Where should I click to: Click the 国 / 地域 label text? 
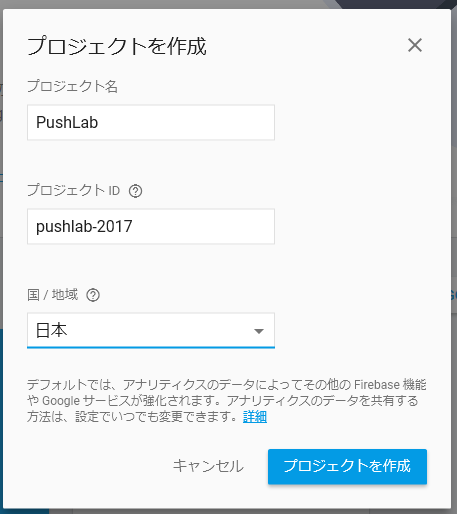point(53,295)
